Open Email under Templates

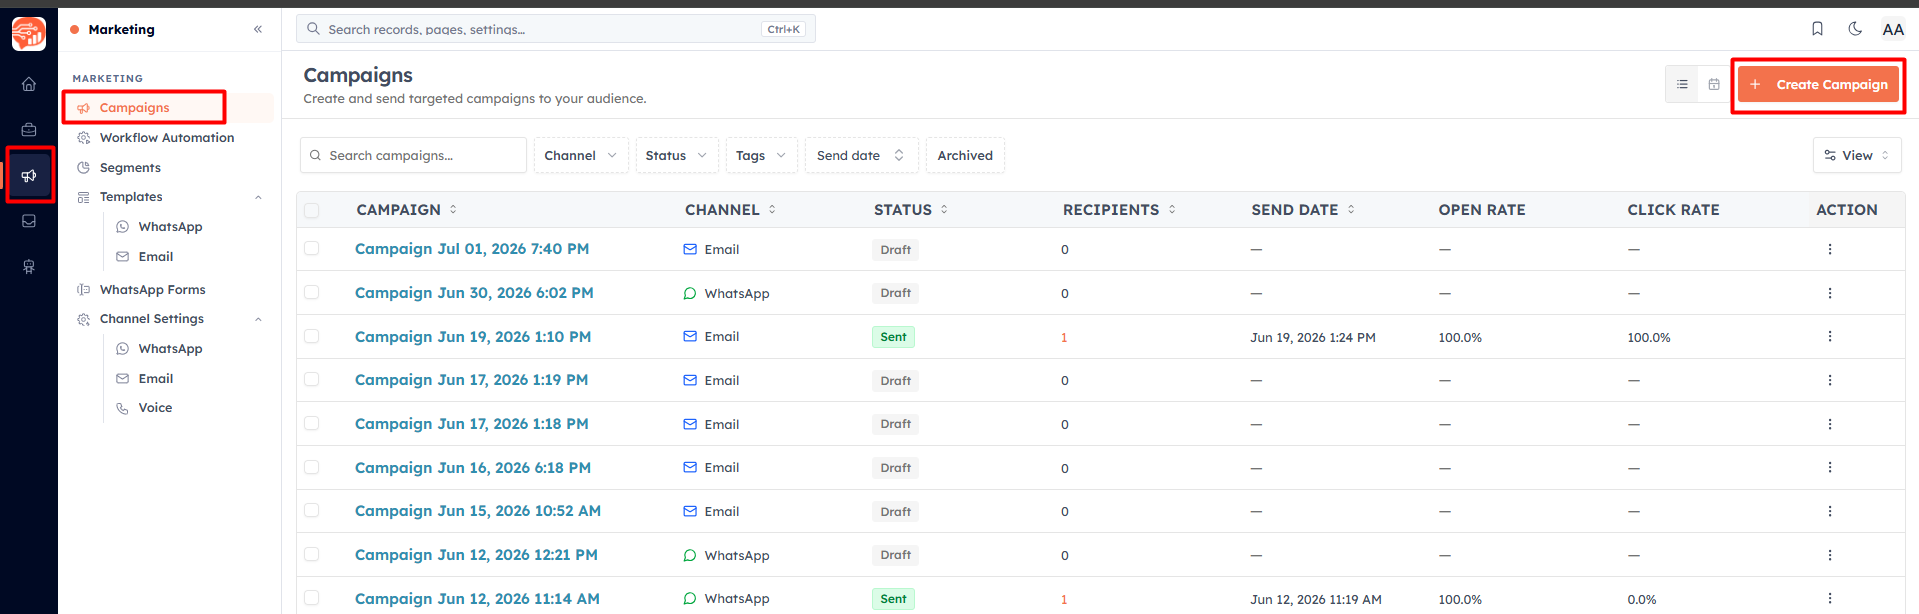point(155,257)
